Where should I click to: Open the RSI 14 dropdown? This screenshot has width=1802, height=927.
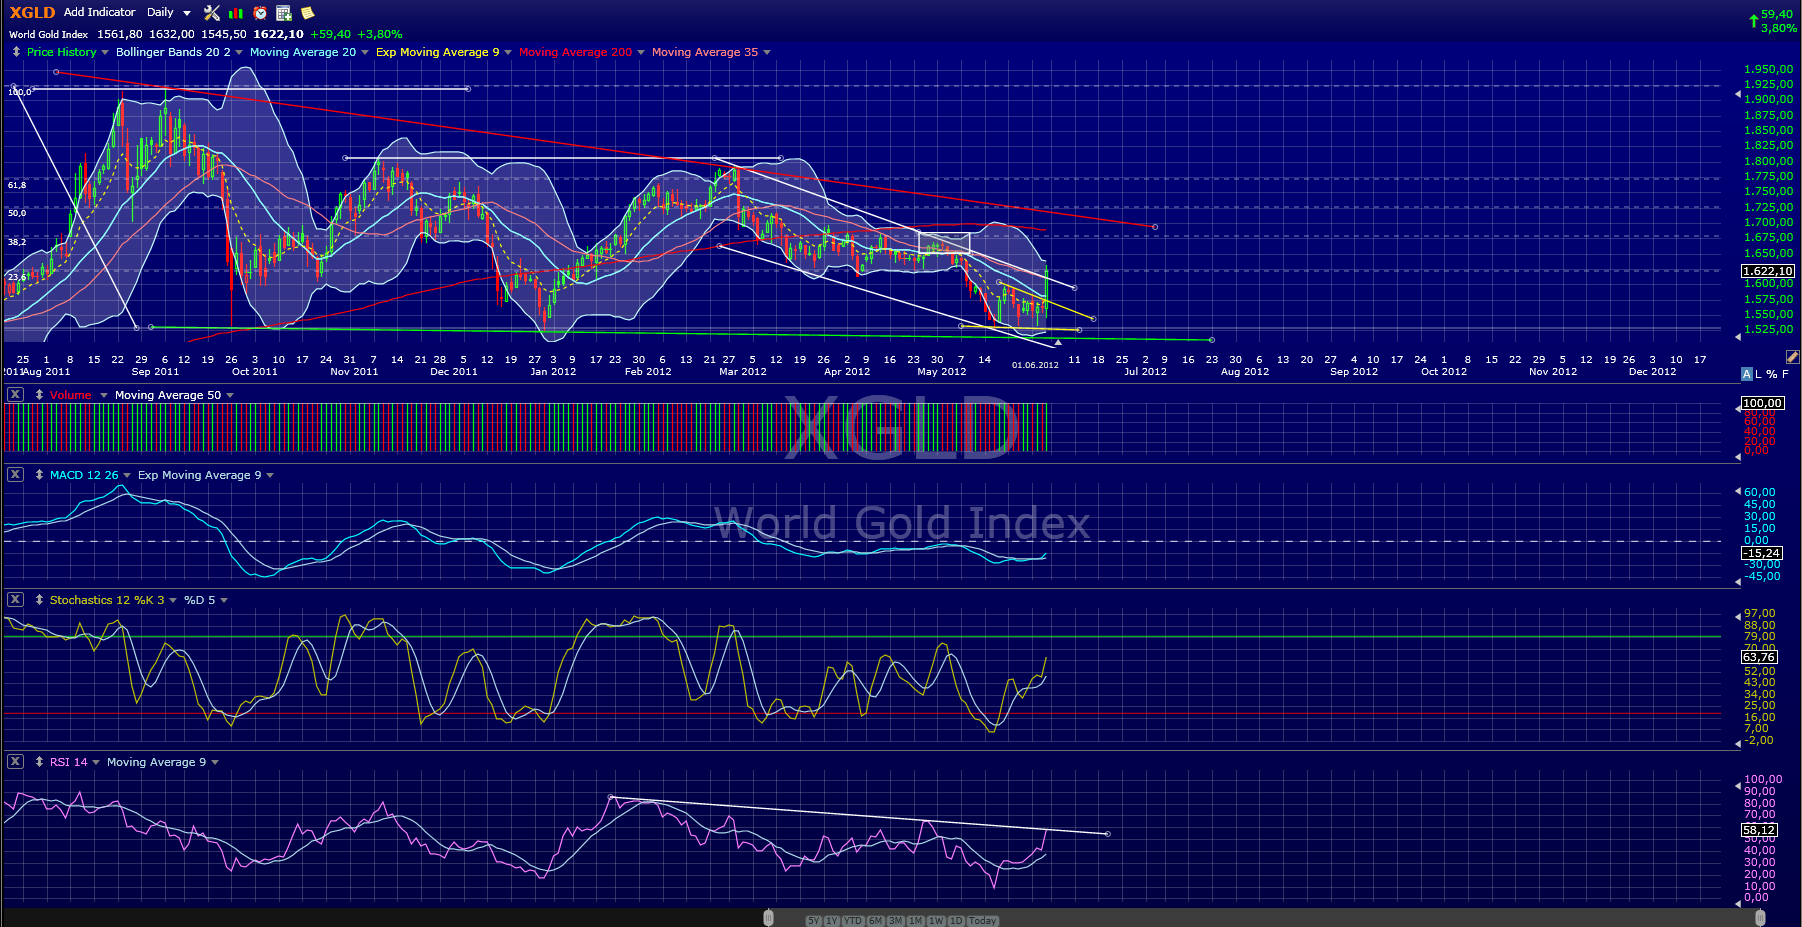[x=96, y=763]
